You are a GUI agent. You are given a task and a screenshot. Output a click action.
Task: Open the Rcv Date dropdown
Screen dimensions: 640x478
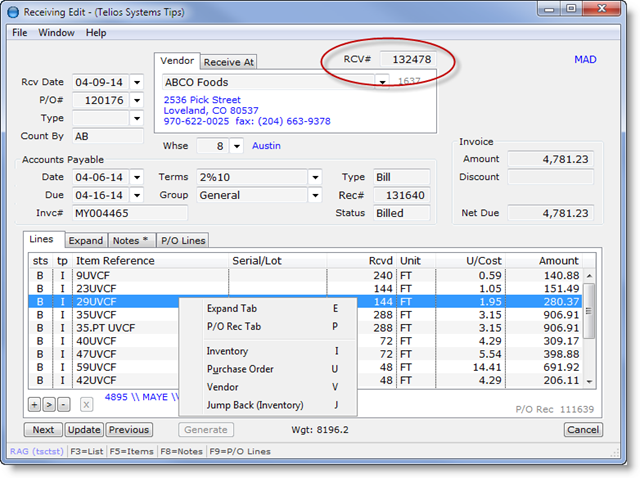coord(136,82)
